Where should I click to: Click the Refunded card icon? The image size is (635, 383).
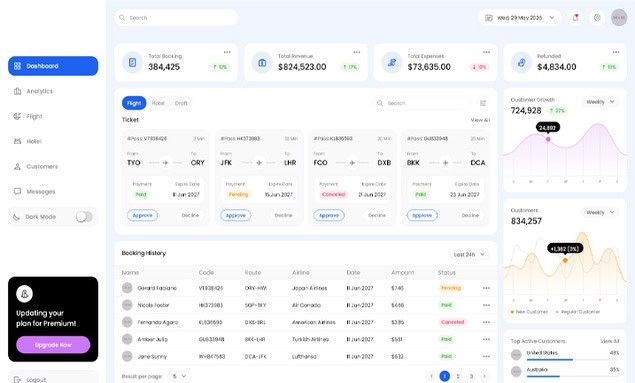pos(521,63)
